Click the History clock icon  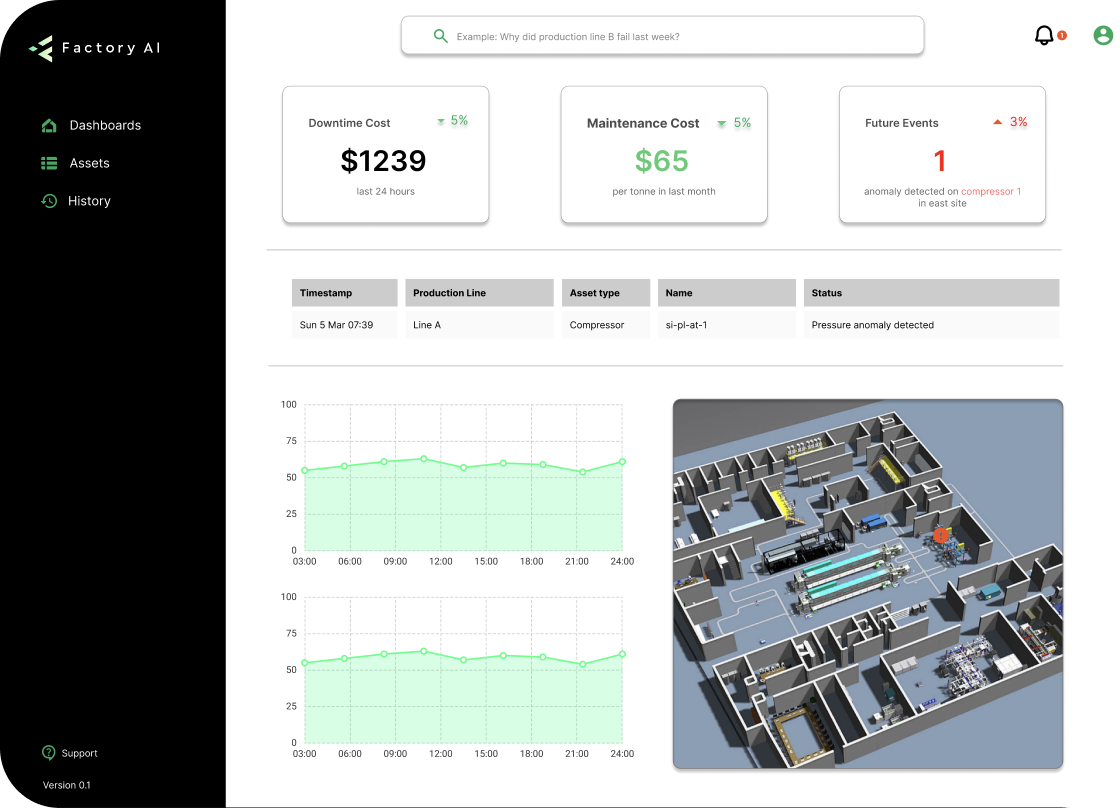coord(49,201)
